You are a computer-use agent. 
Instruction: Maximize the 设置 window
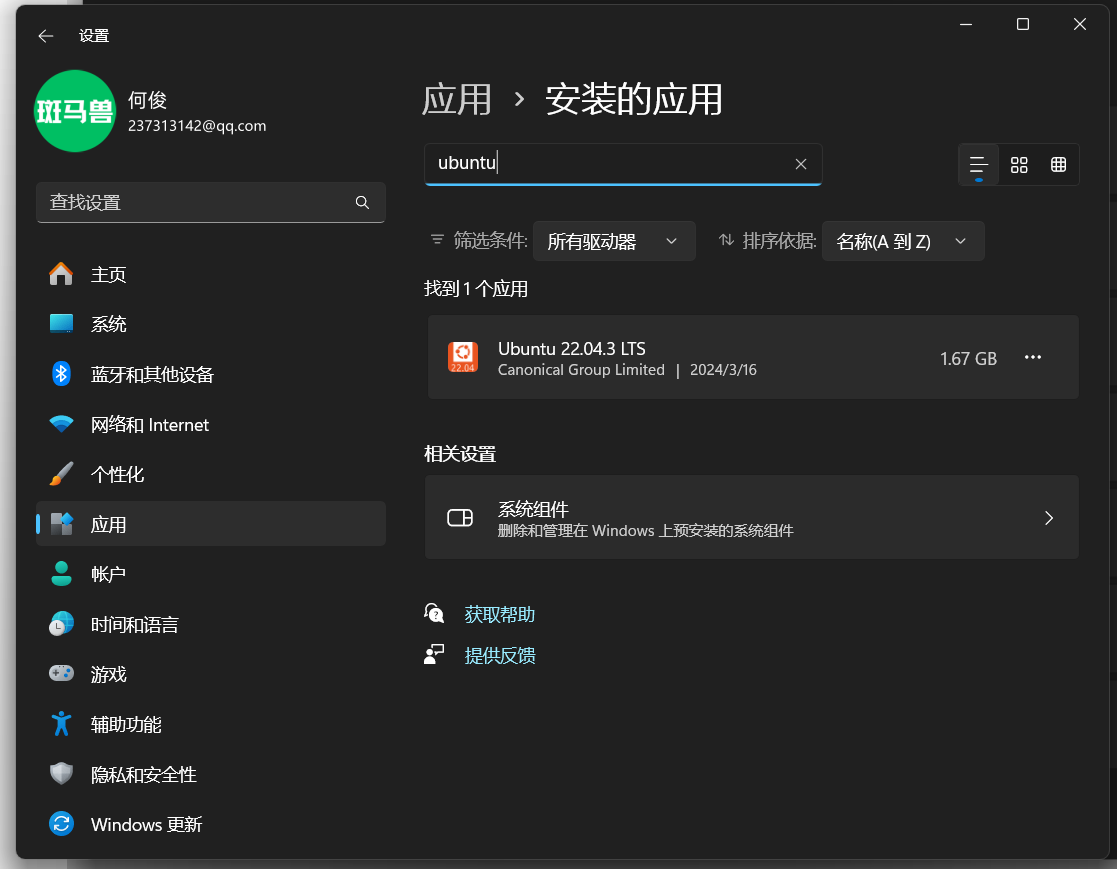(1022, 24)
